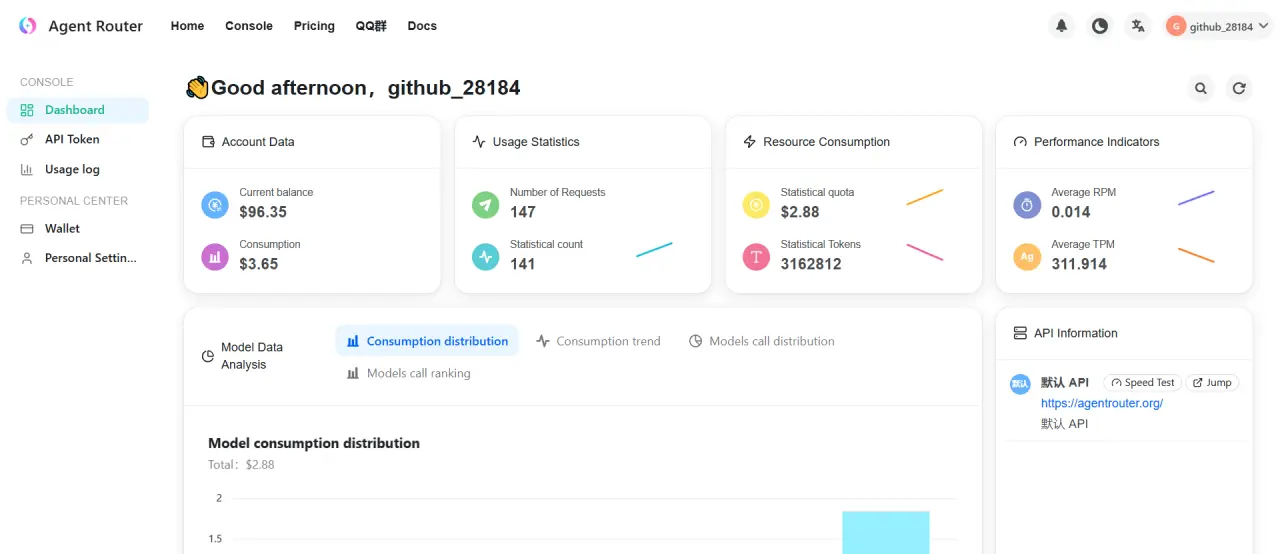Click the API Information server icon
Screen dimensions: 1280x554
(1020, 333)
